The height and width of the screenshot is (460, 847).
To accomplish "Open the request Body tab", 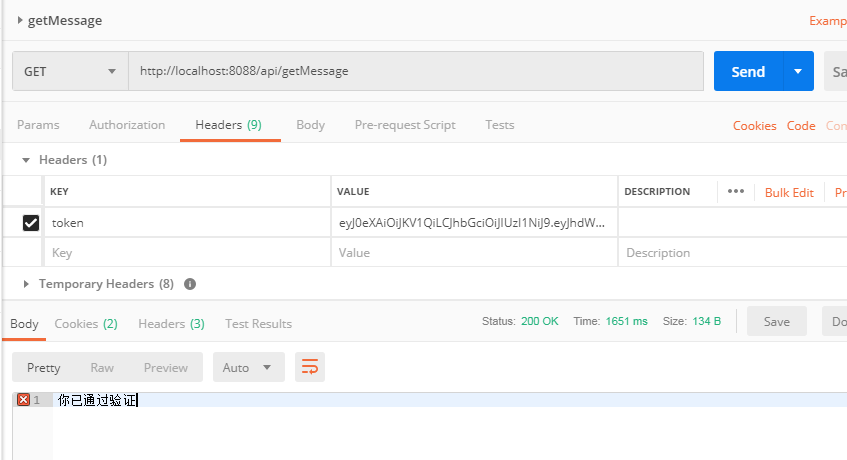I will coord(311,125).
